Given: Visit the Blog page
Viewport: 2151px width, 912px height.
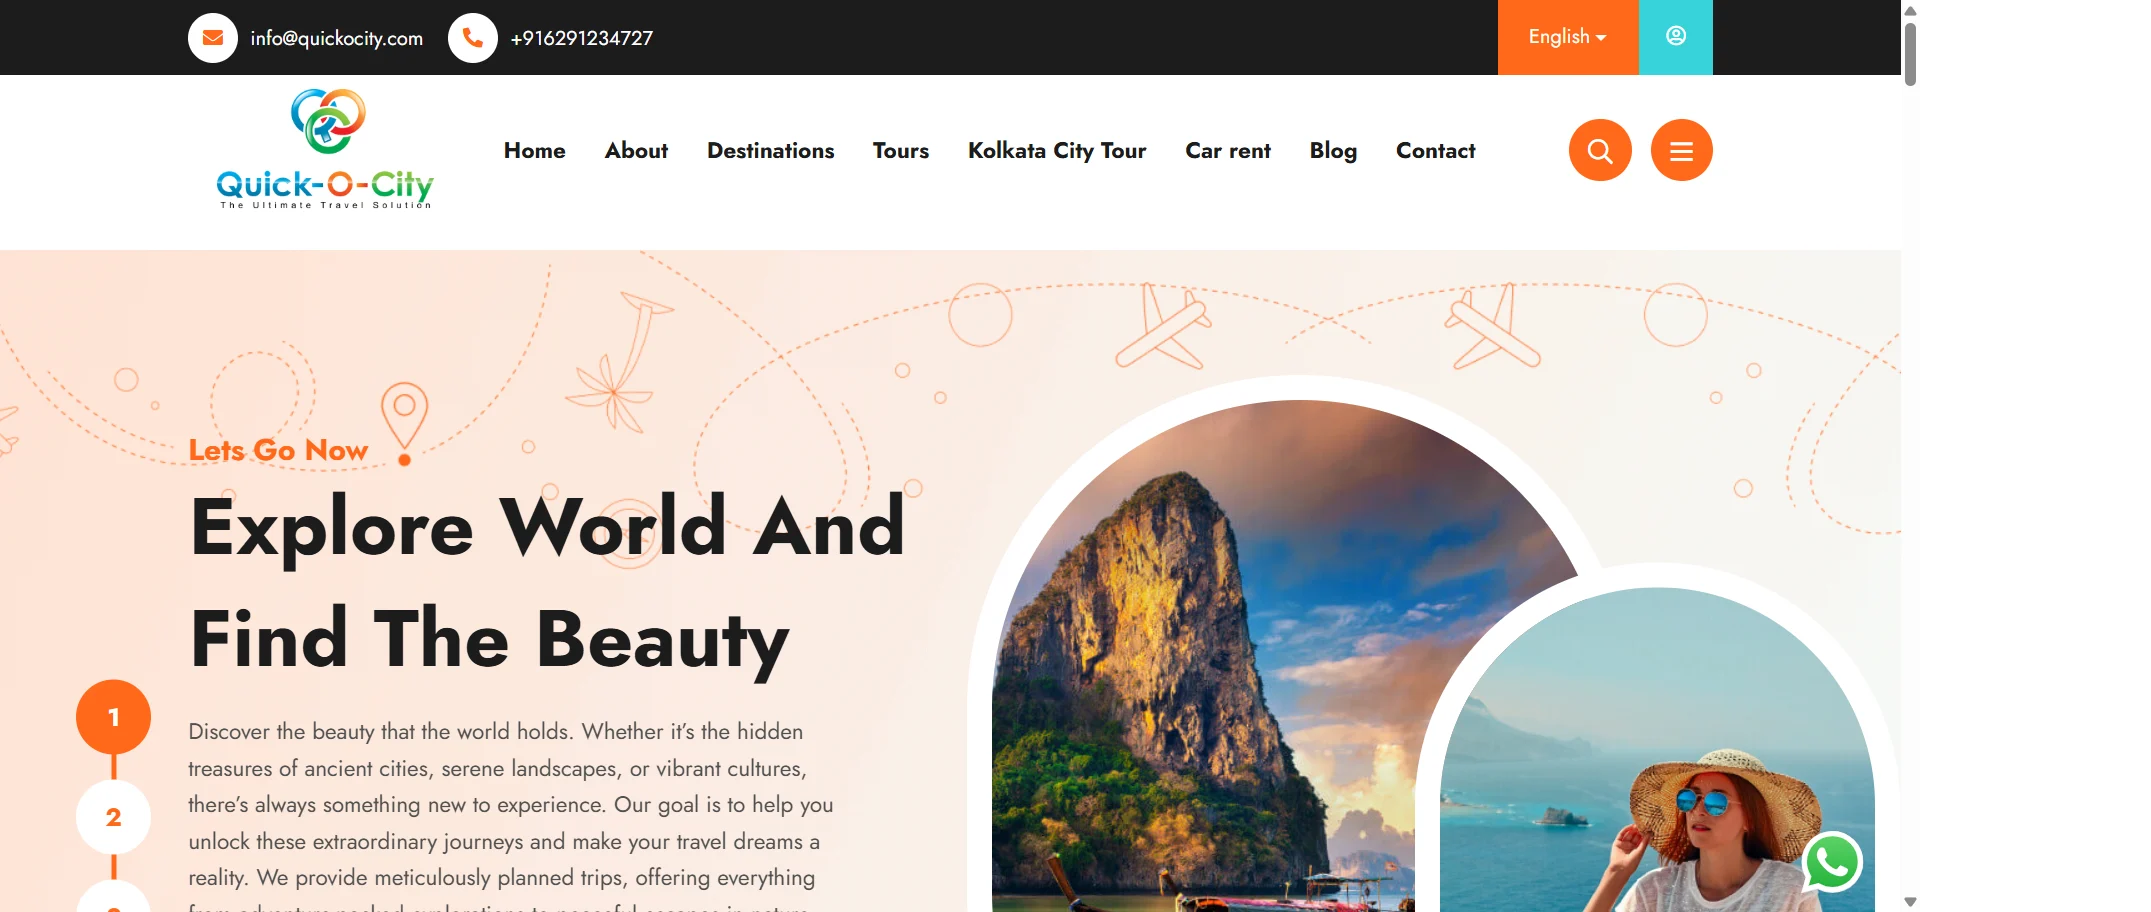Looking at the screenshot, I should [1333, 150].
